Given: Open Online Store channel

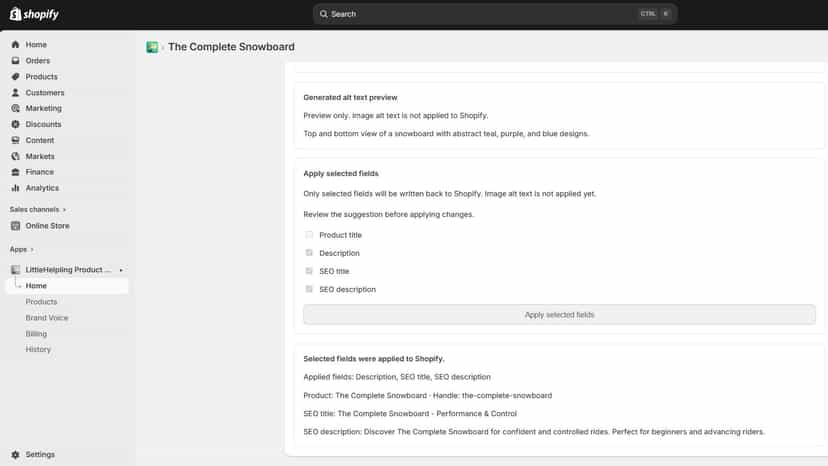Looking at the screenshot, I should (48, 226).
